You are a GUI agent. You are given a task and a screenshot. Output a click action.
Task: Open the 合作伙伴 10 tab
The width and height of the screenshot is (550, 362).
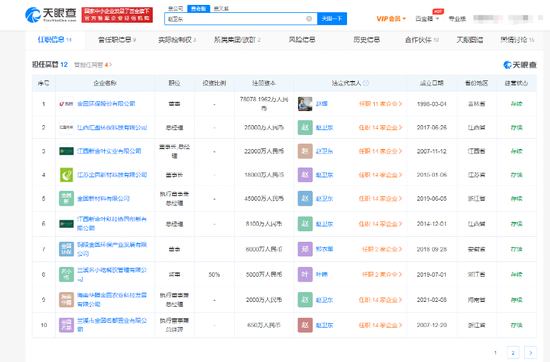pyautogui.click(x=422, y=40)
